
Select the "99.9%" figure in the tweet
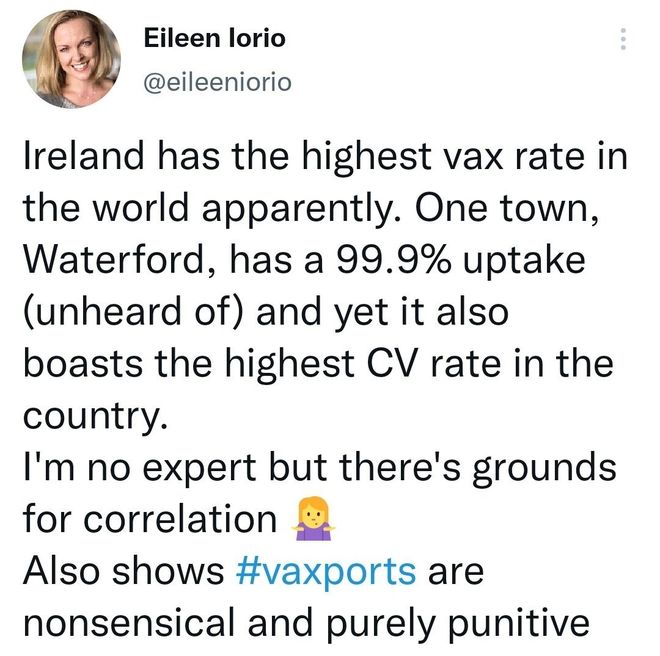tap(393, 259)
